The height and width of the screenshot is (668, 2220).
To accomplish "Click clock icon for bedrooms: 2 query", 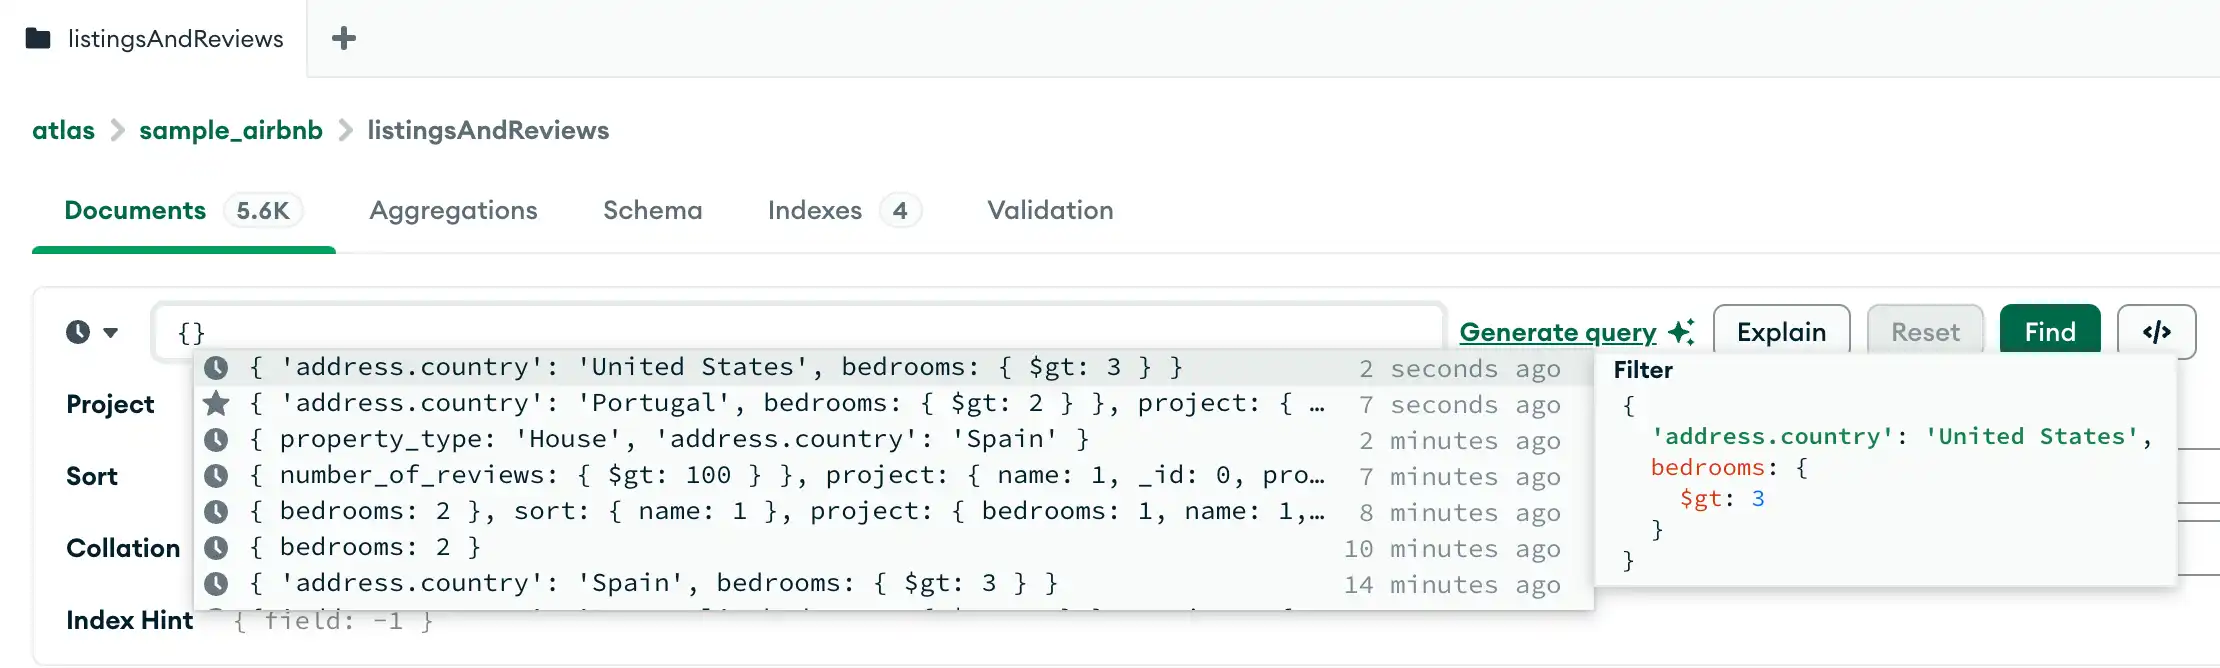I will click(216, 547).
